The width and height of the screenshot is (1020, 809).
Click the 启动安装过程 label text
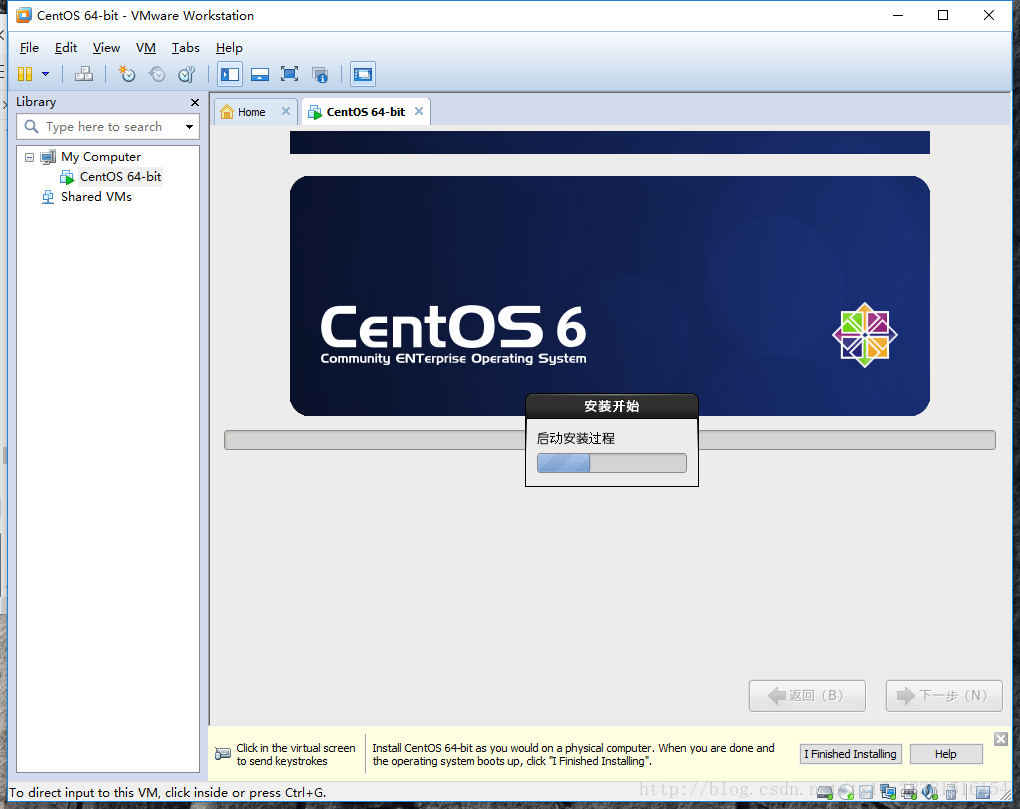(576, 438)
